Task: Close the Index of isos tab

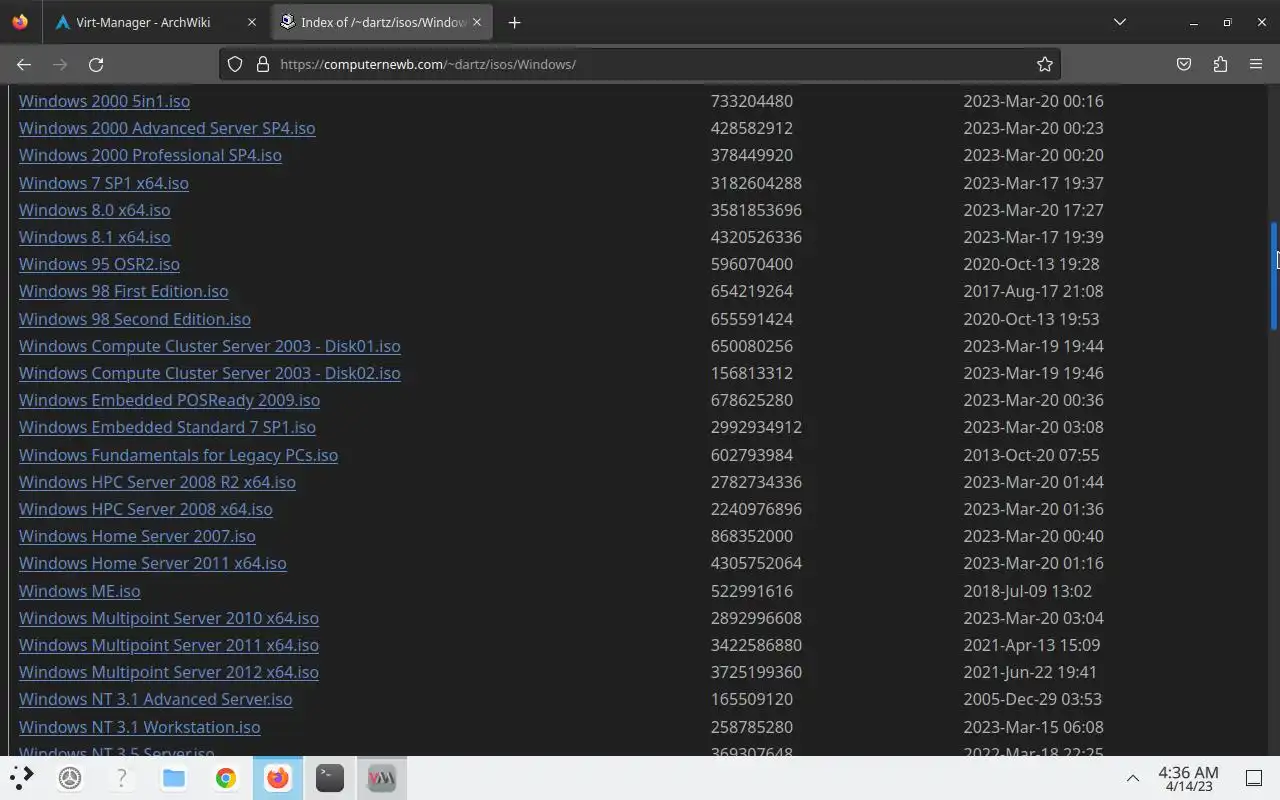Action: tap(478, 22)
